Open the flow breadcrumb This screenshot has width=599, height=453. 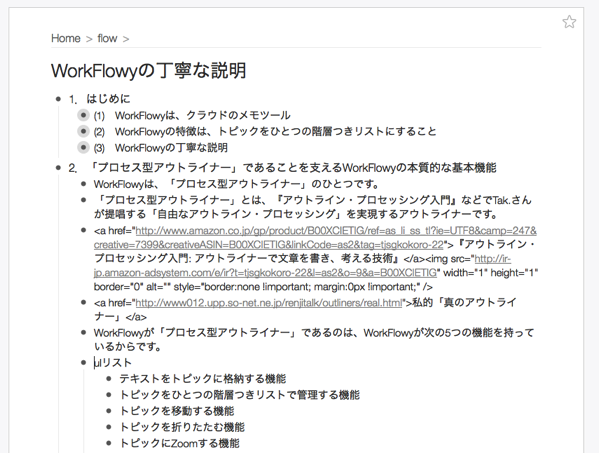pos(107,39)
